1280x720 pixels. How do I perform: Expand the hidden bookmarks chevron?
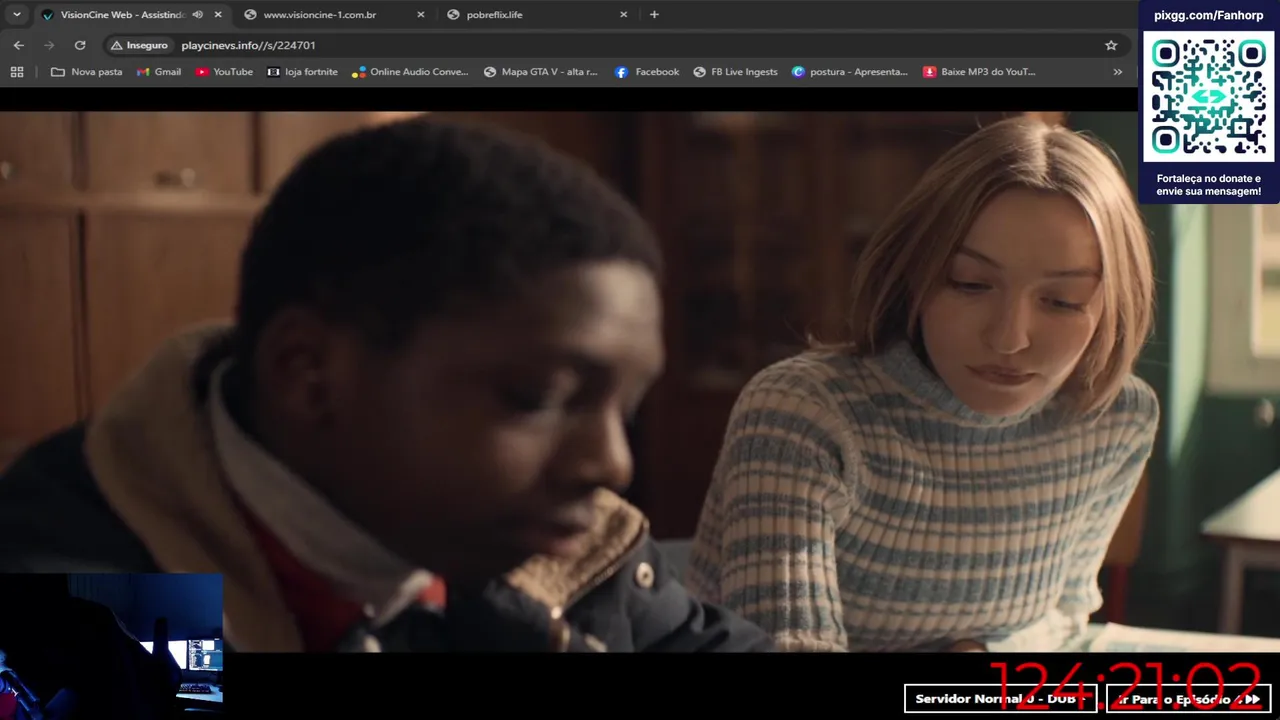(1117, 72)
